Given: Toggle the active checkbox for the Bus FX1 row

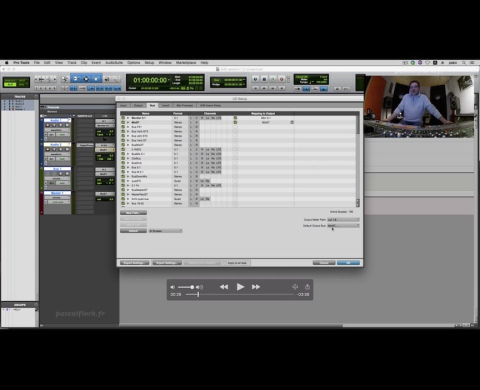Looking at the screenshot, I should coord(123,127).
